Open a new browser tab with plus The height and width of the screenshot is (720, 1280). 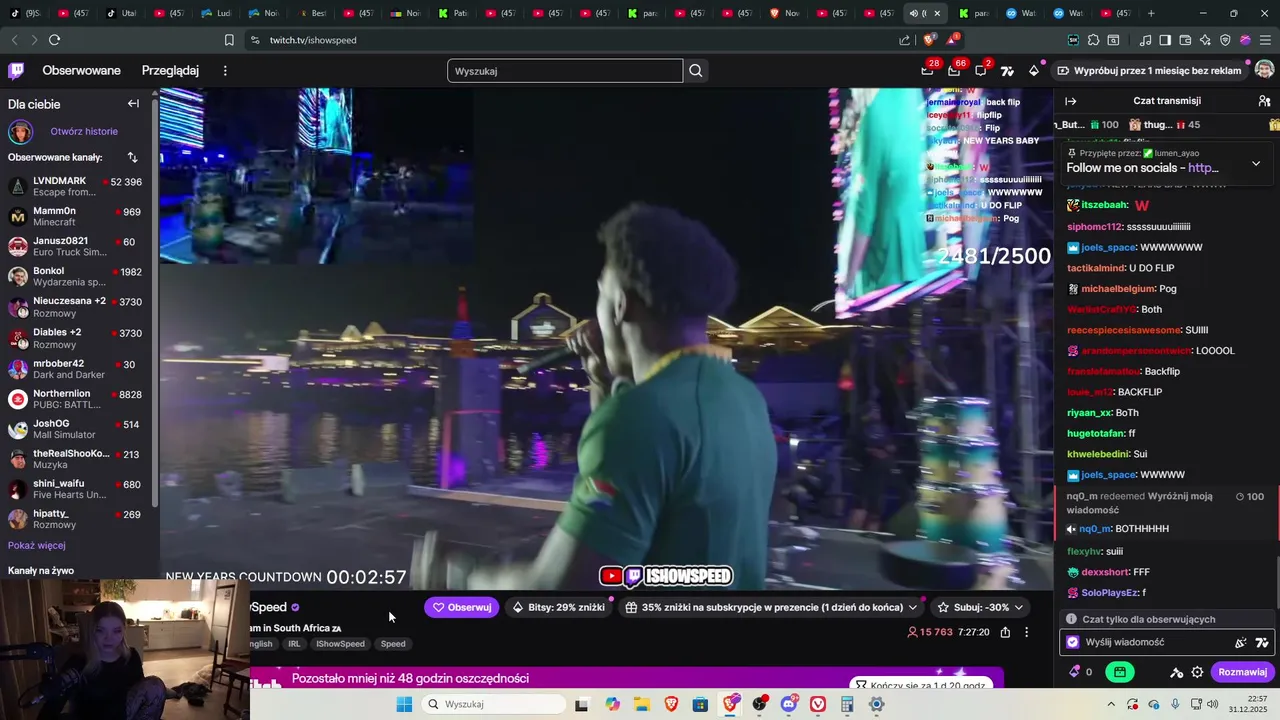point(1151,13)
